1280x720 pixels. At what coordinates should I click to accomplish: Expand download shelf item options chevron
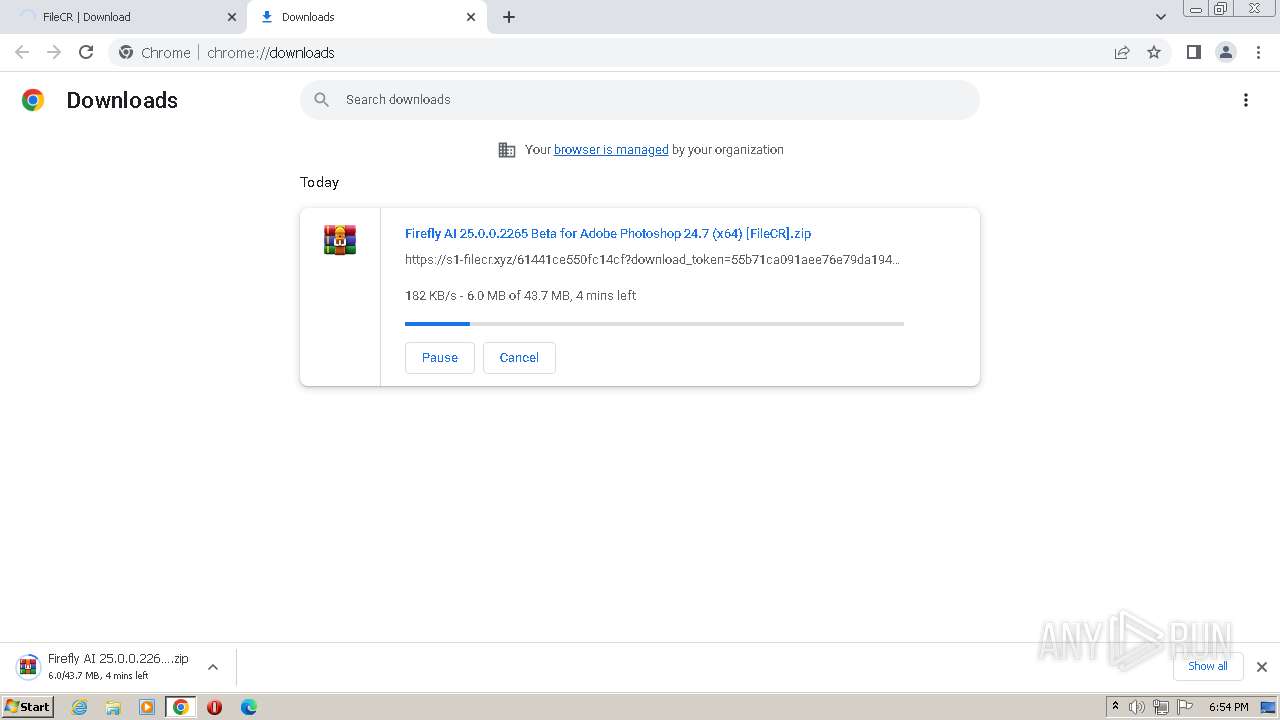pyautogui.click(x=213, y=667)
